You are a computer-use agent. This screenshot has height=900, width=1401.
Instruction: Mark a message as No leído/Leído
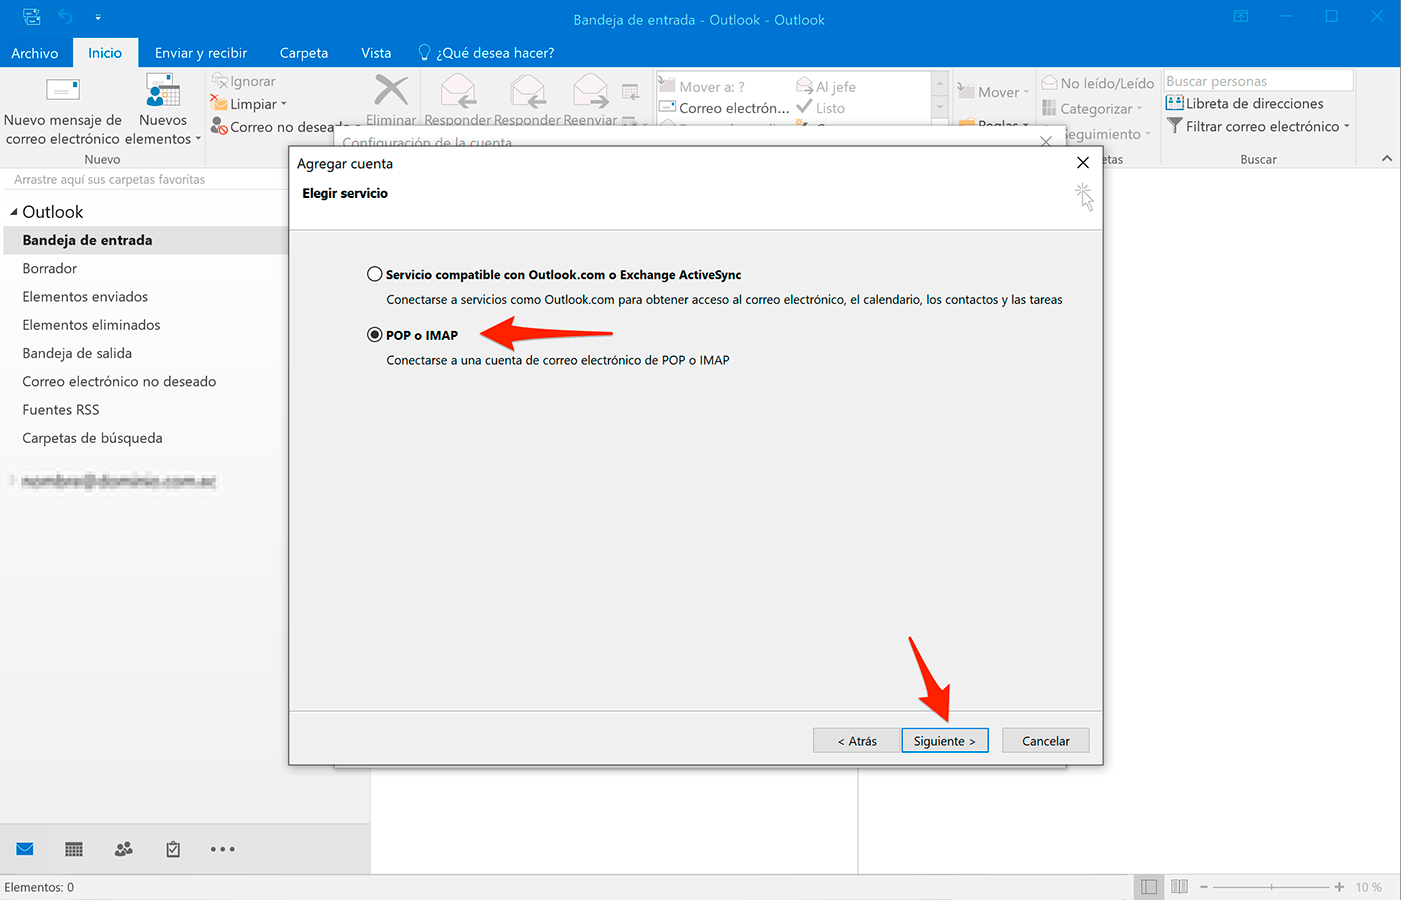(1097, 82)
